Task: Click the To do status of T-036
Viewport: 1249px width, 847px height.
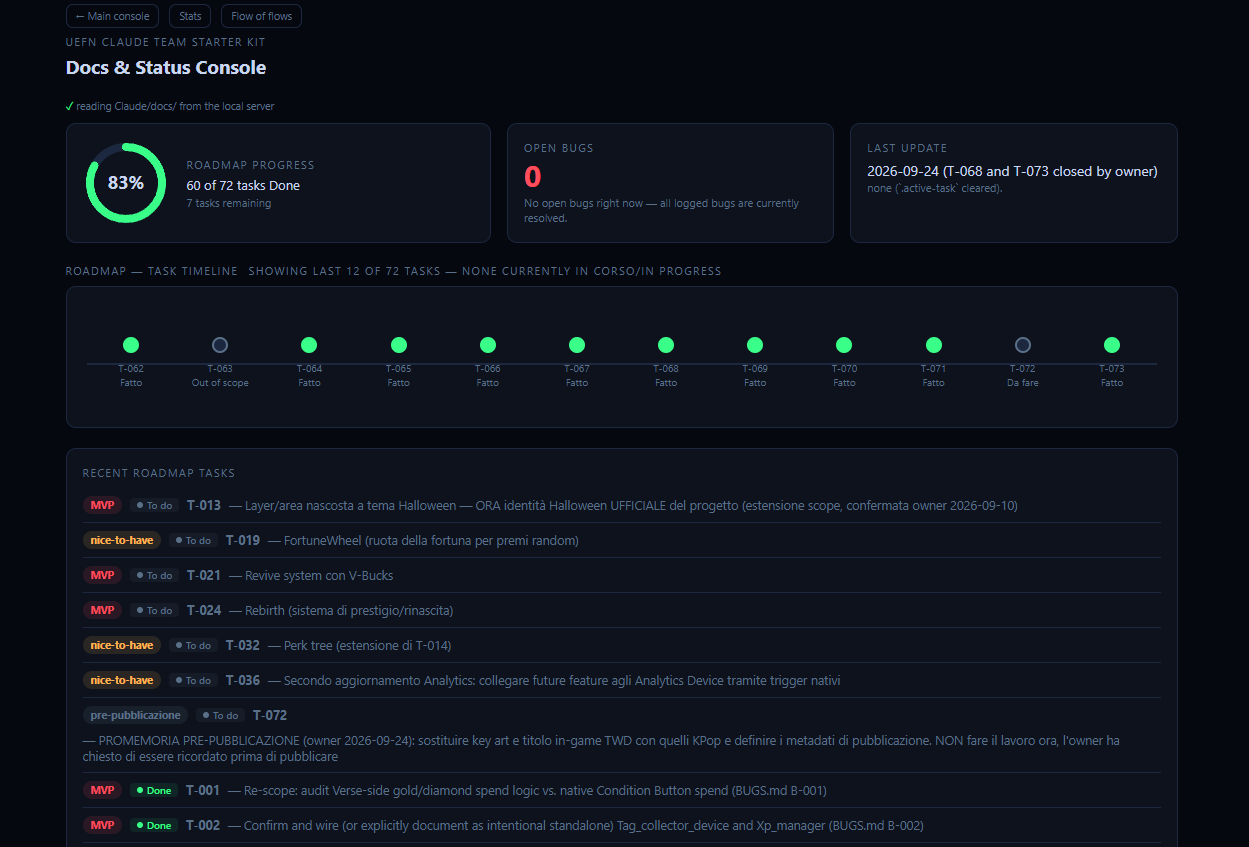Action: pyautogui.click(x=193, y=680)
